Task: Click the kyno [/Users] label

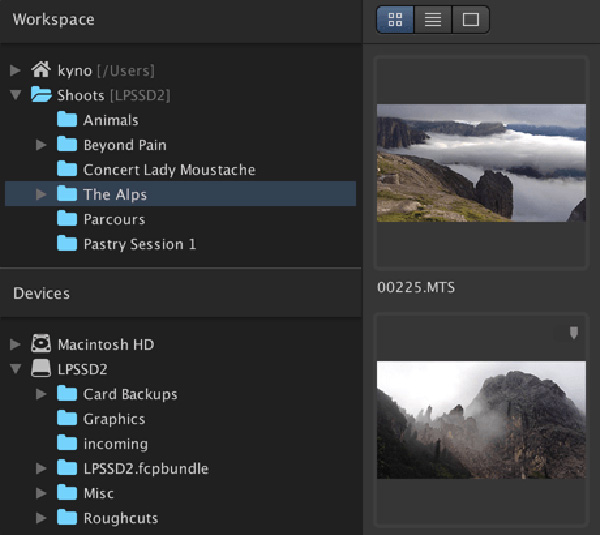Action: (106, 71)
